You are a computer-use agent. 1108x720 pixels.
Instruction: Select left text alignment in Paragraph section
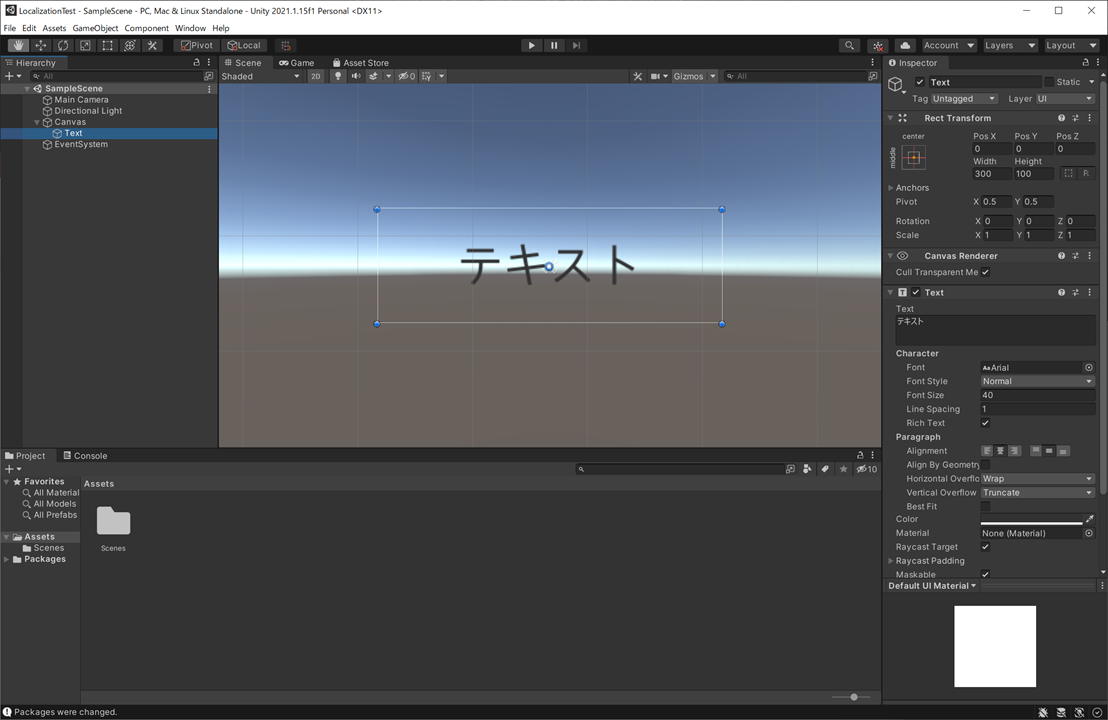click(987, 451)
